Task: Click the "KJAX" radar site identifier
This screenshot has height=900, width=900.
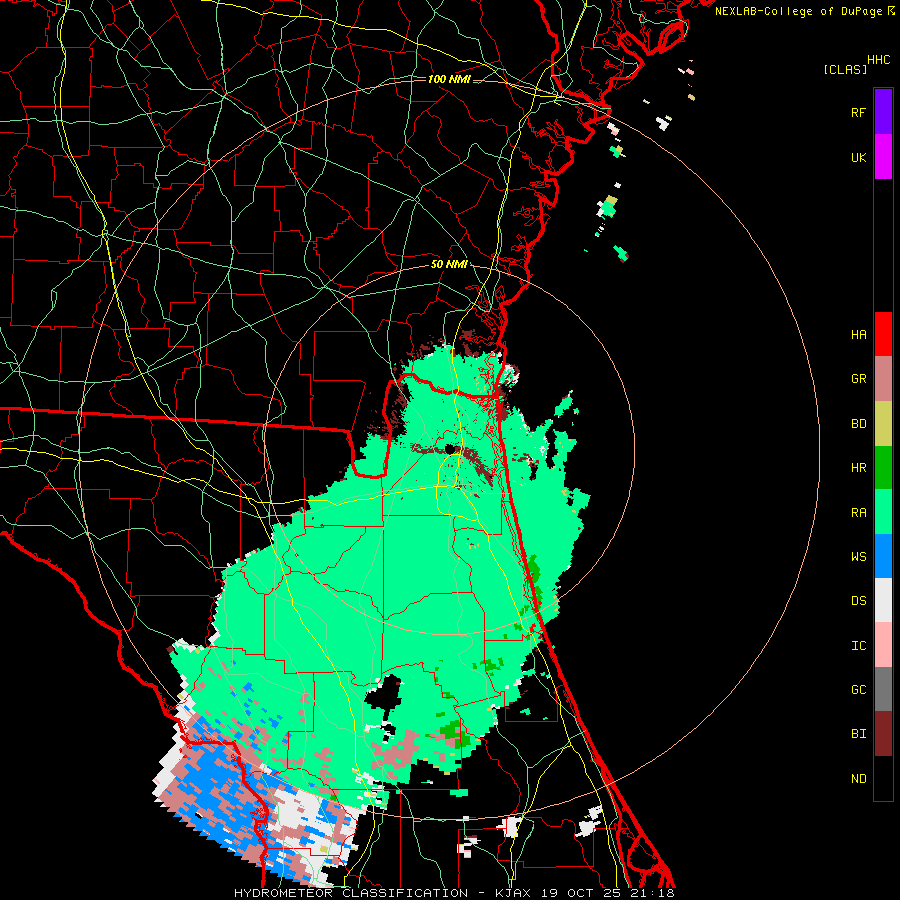Action: 512,893
